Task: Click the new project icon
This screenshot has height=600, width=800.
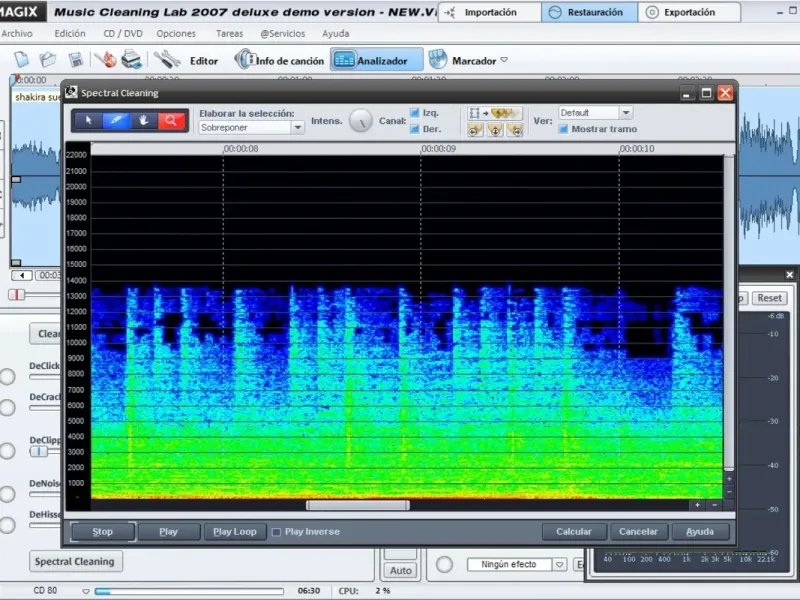Action: (x=22, y=61)
